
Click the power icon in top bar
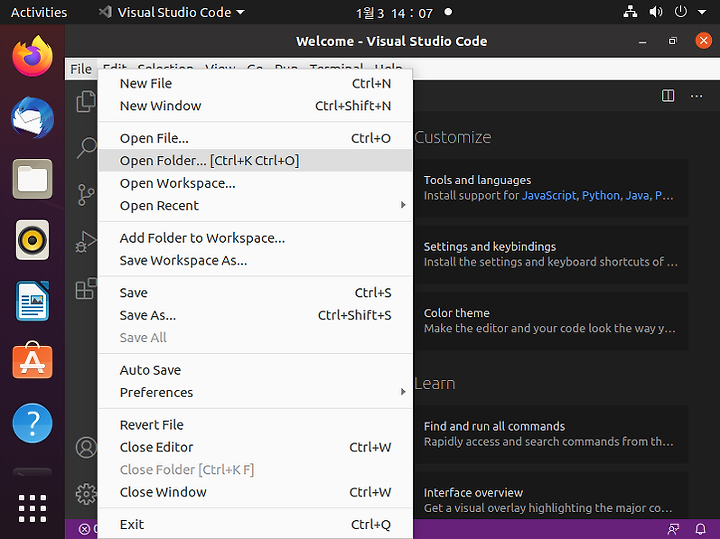(x=681, y=12)
